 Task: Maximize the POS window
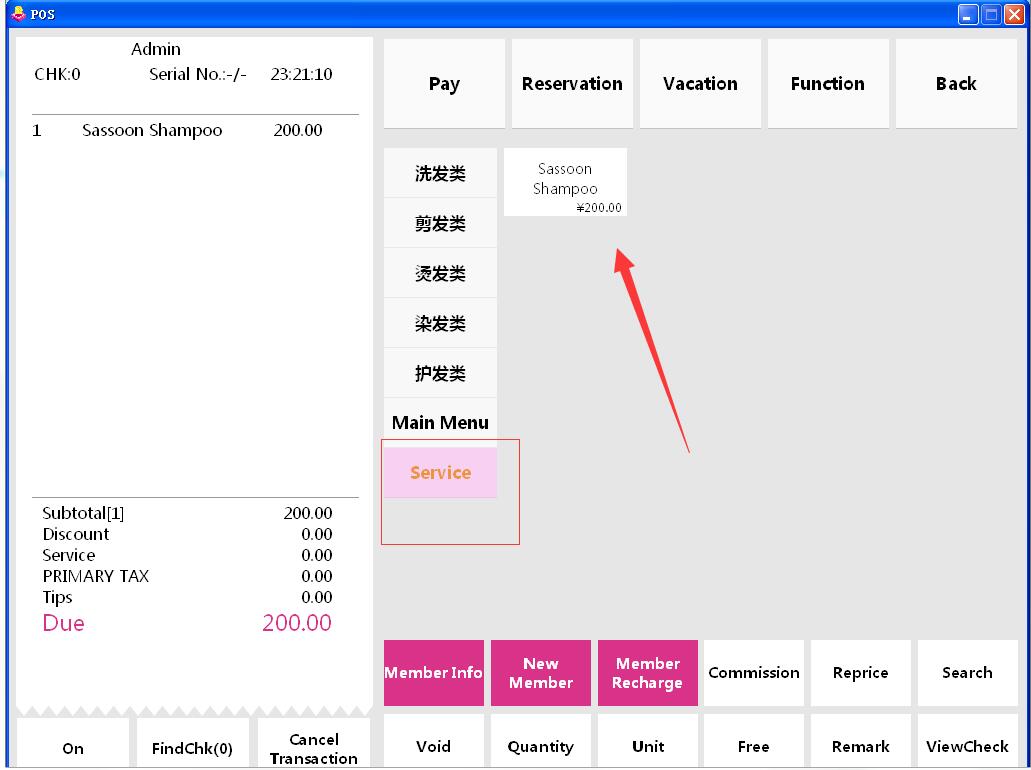[x=991, y=14]
